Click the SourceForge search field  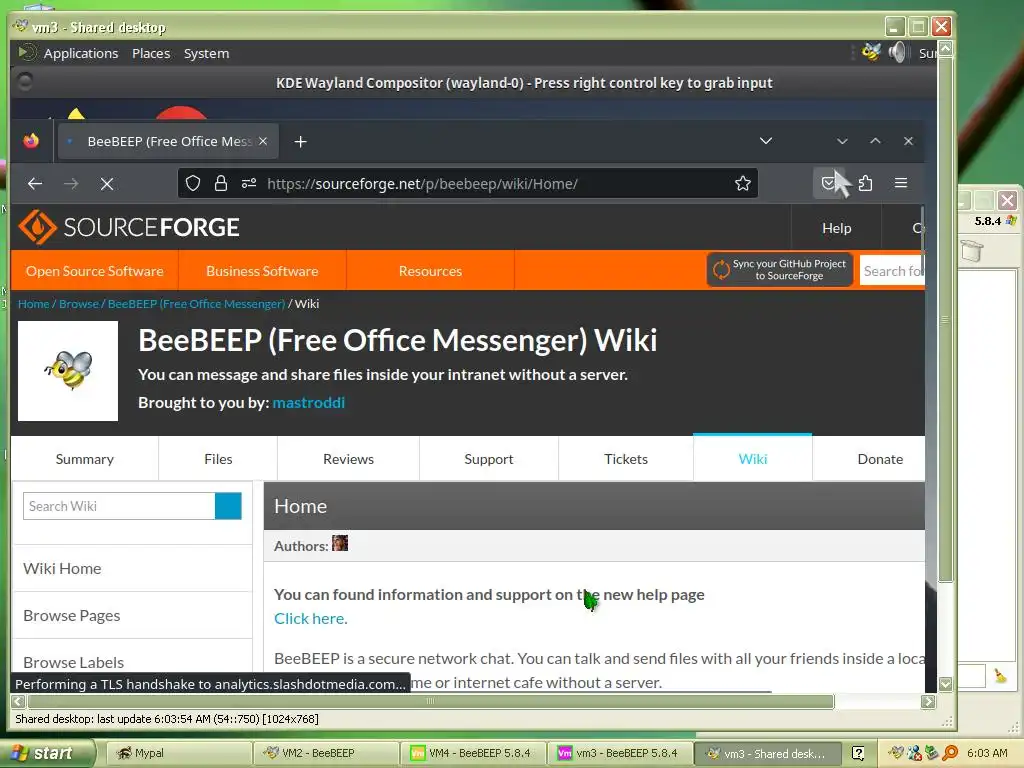892,271
